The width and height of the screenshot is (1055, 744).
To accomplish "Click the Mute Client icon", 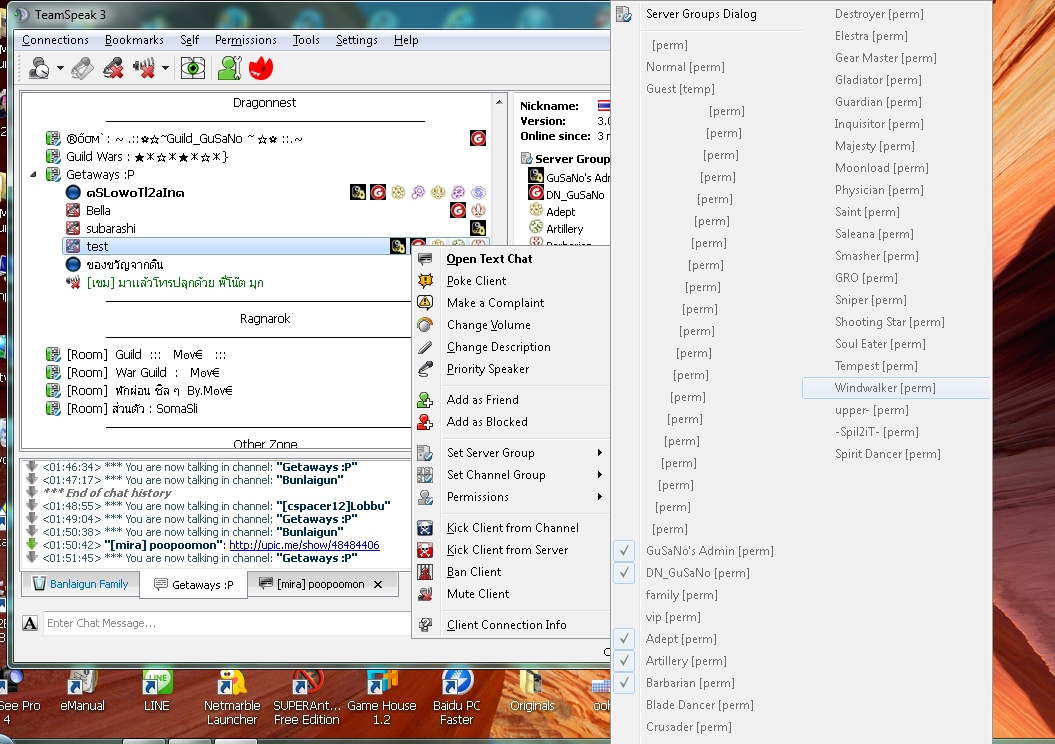I will tap(425, 594).
